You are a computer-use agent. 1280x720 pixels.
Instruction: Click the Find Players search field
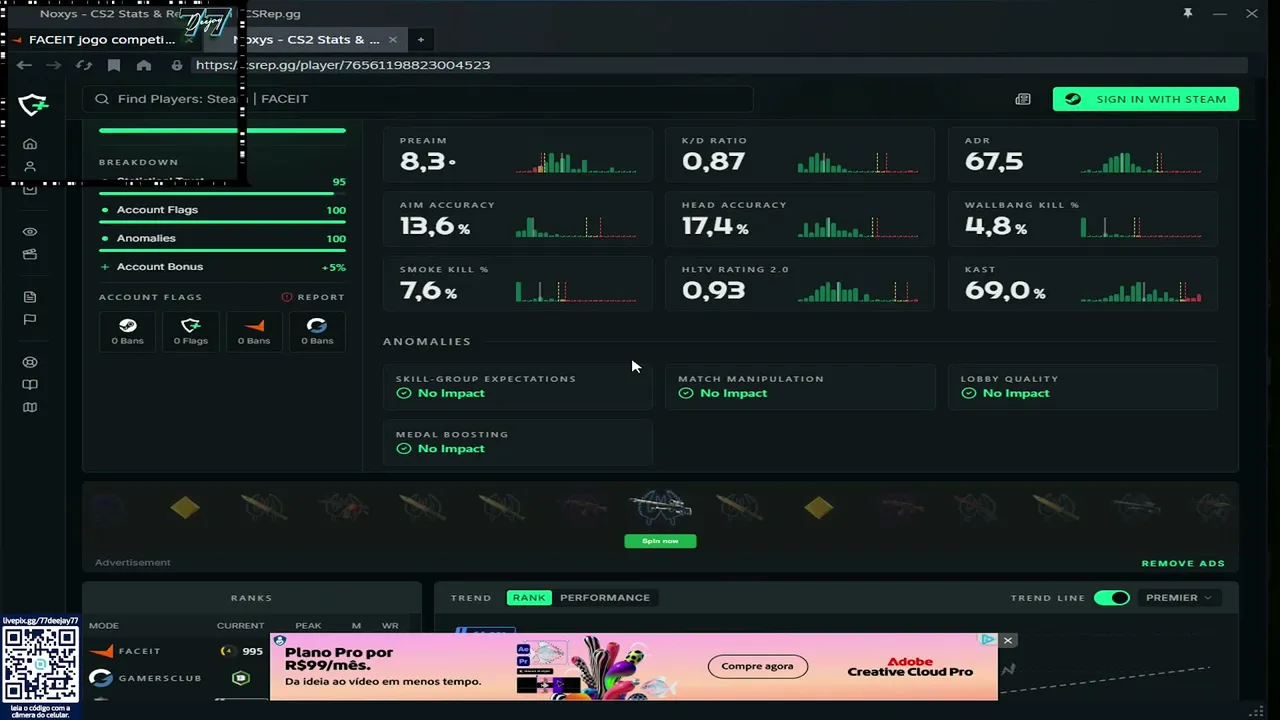coord(417,99)
